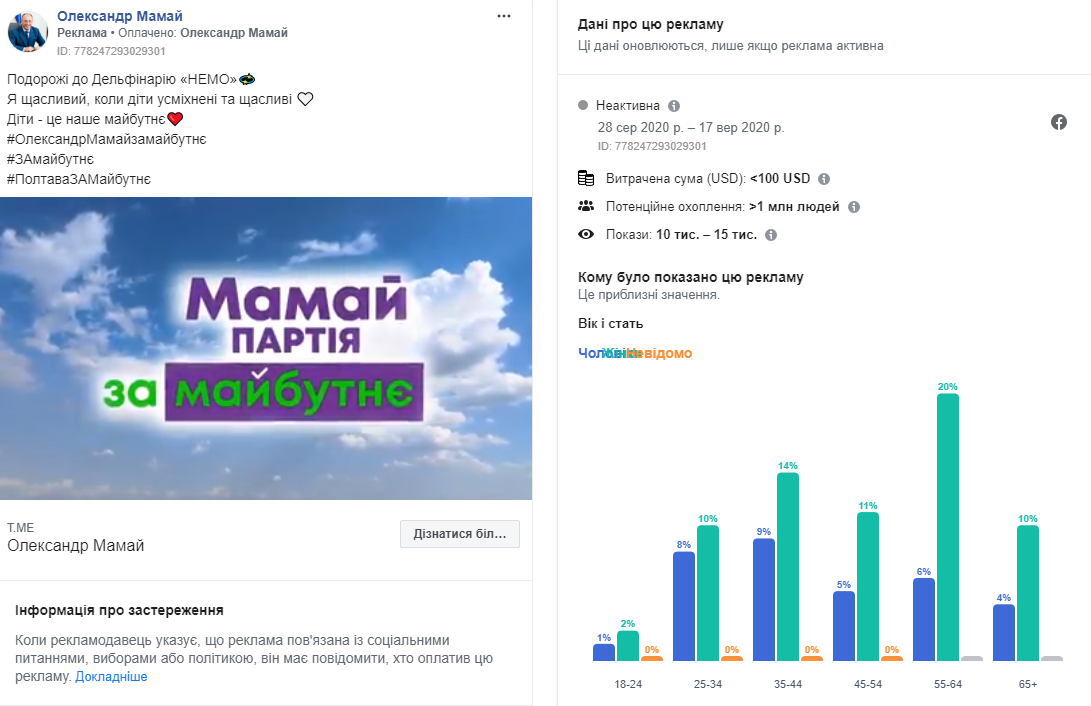Click the info icon beside Потенційне охоплення
1091x706 pixels.
click(x=854, y=207)
